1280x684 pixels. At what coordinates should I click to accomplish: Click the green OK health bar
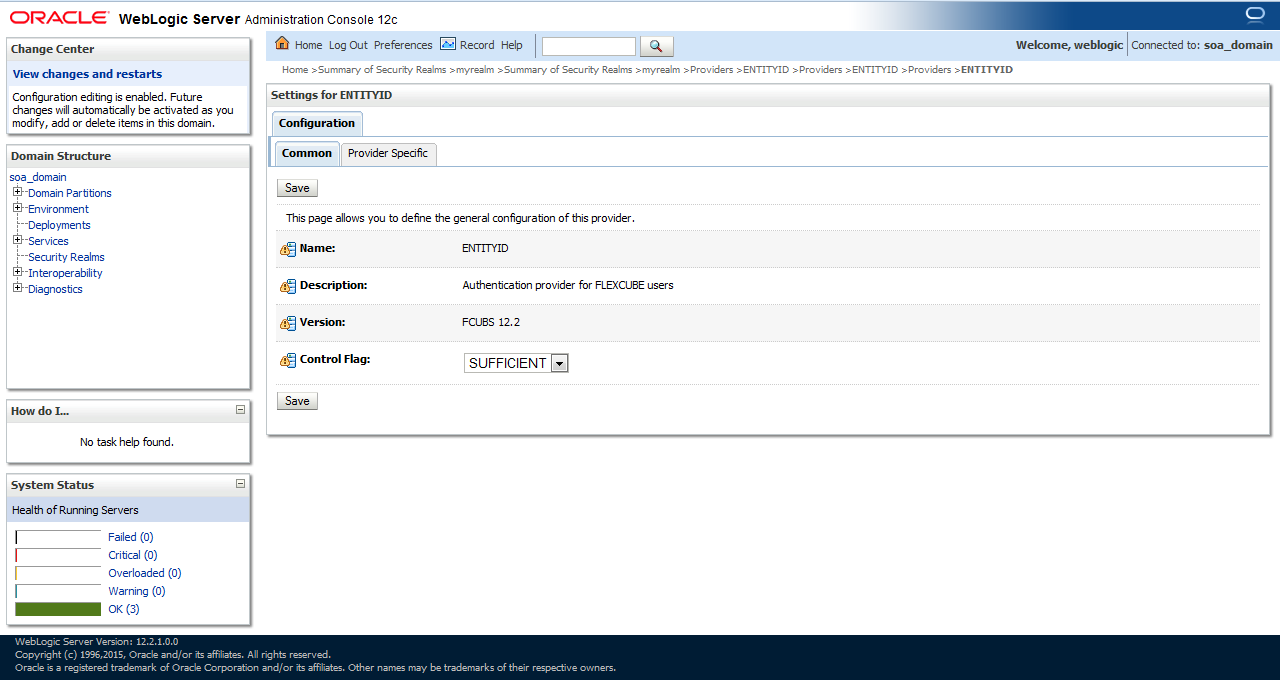58,609
